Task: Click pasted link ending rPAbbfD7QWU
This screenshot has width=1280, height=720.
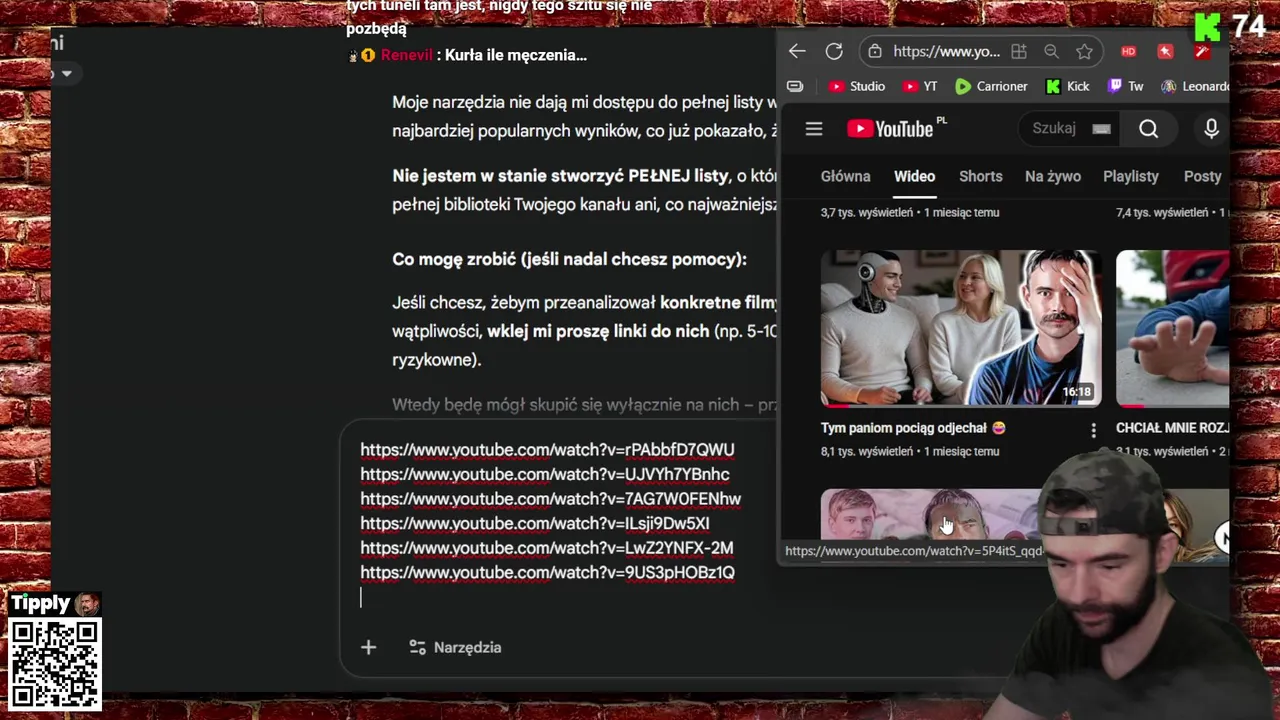Action: 547,450
